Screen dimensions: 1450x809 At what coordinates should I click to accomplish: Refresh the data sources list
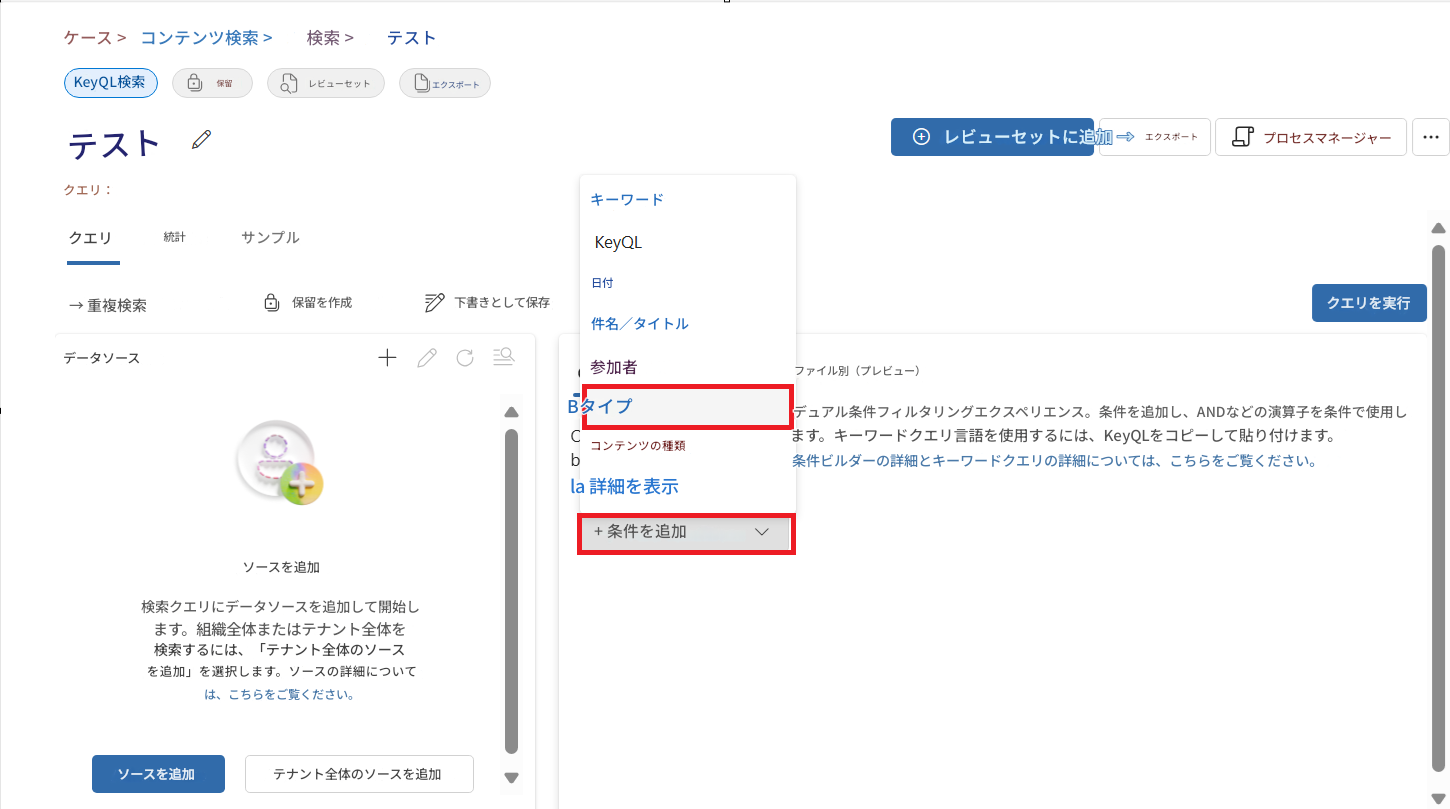point(465,357)
